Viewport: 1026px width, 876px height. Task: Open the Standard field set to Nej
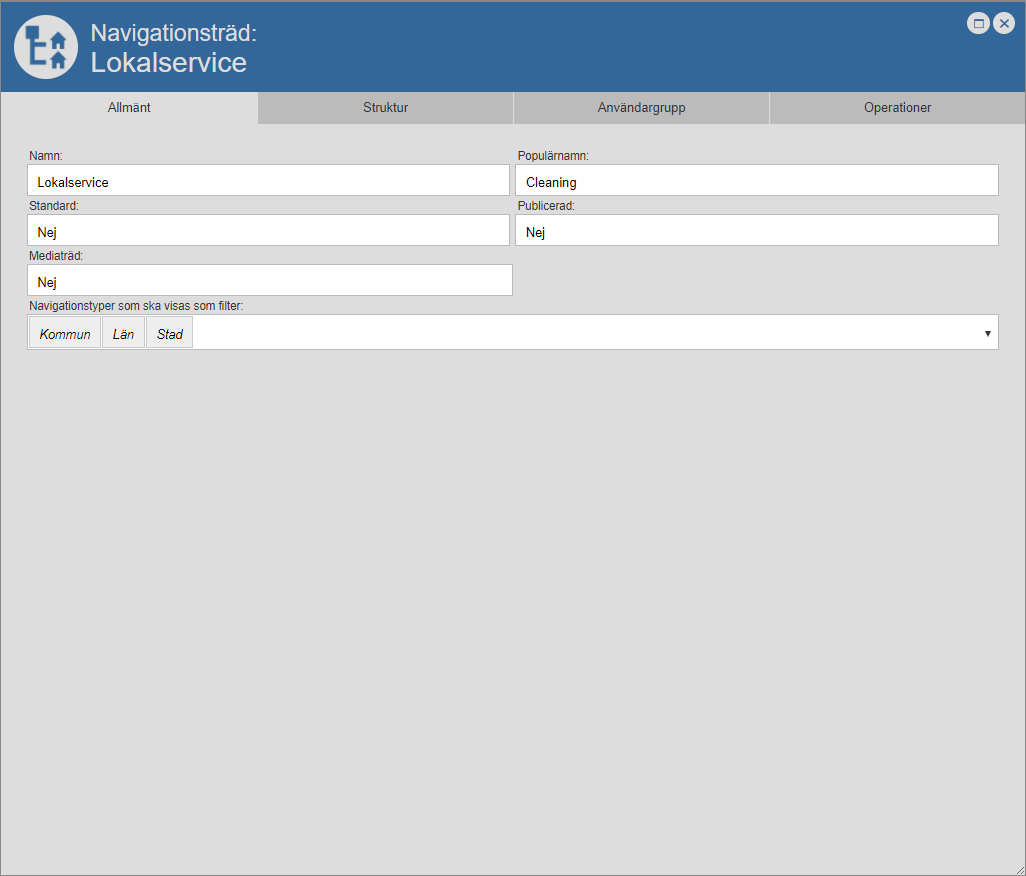tap(268, 231)
